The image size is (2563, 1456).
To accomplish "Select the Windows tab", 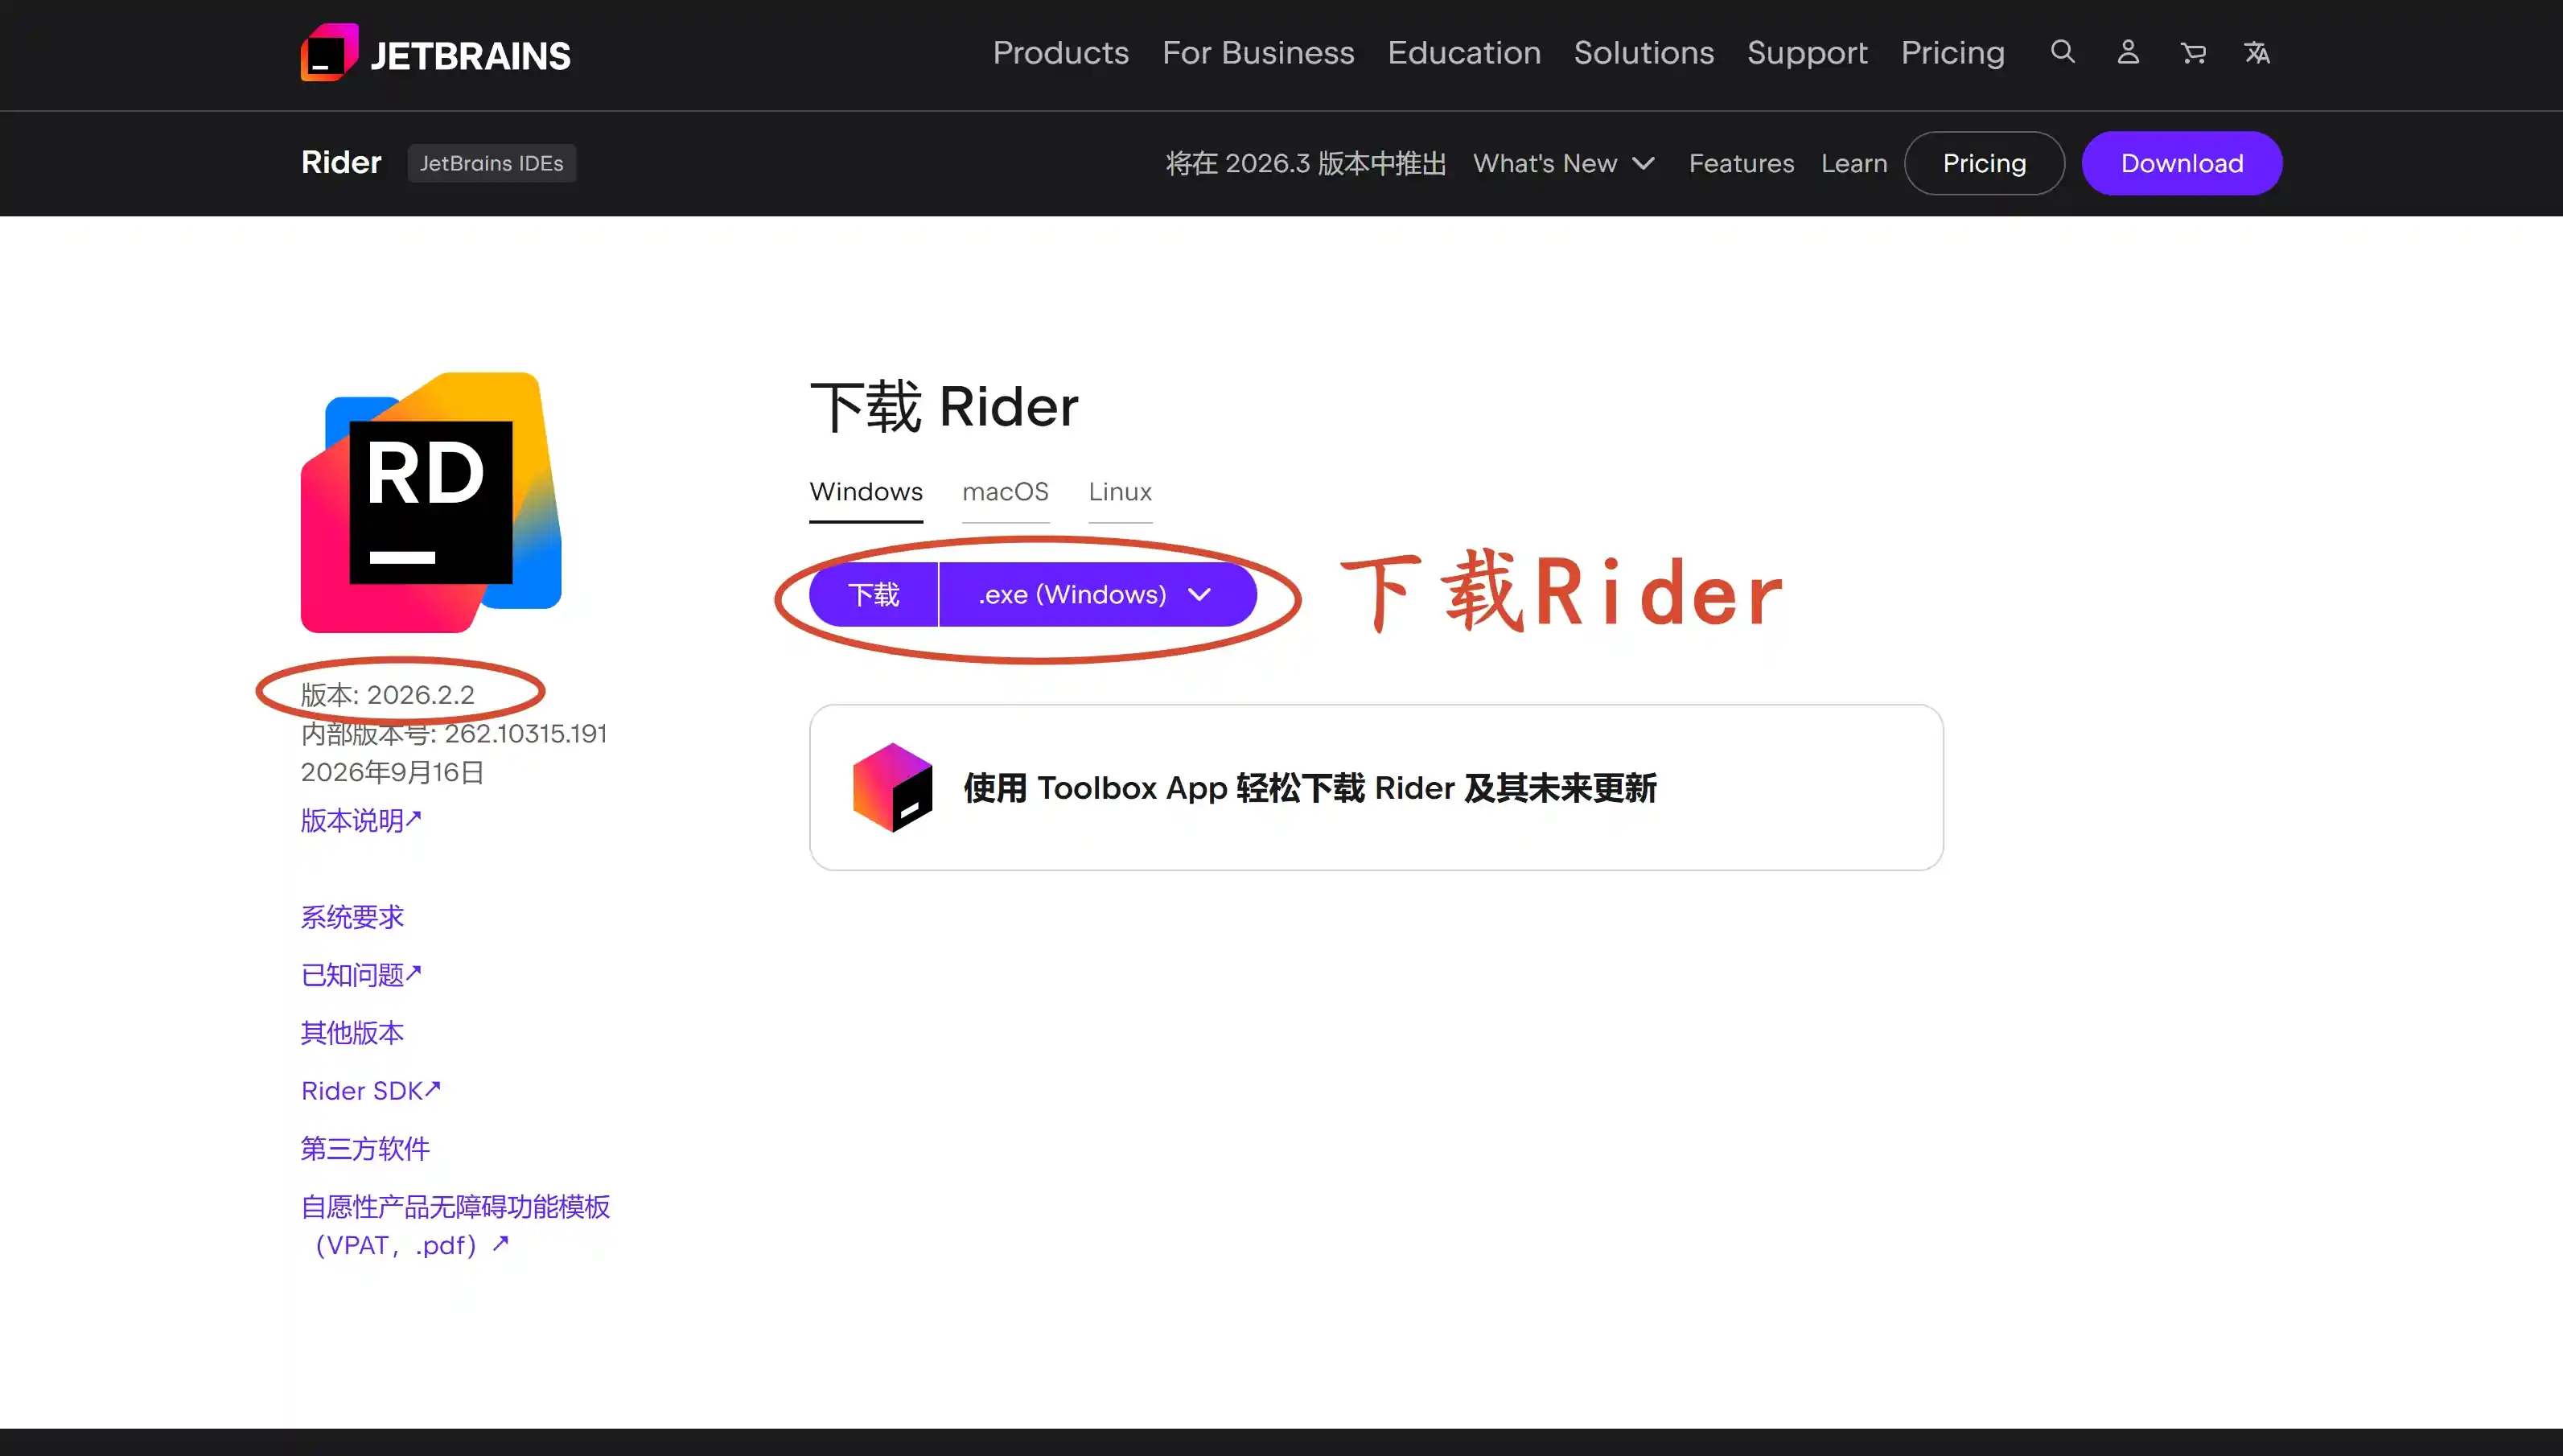I will 866,493.
